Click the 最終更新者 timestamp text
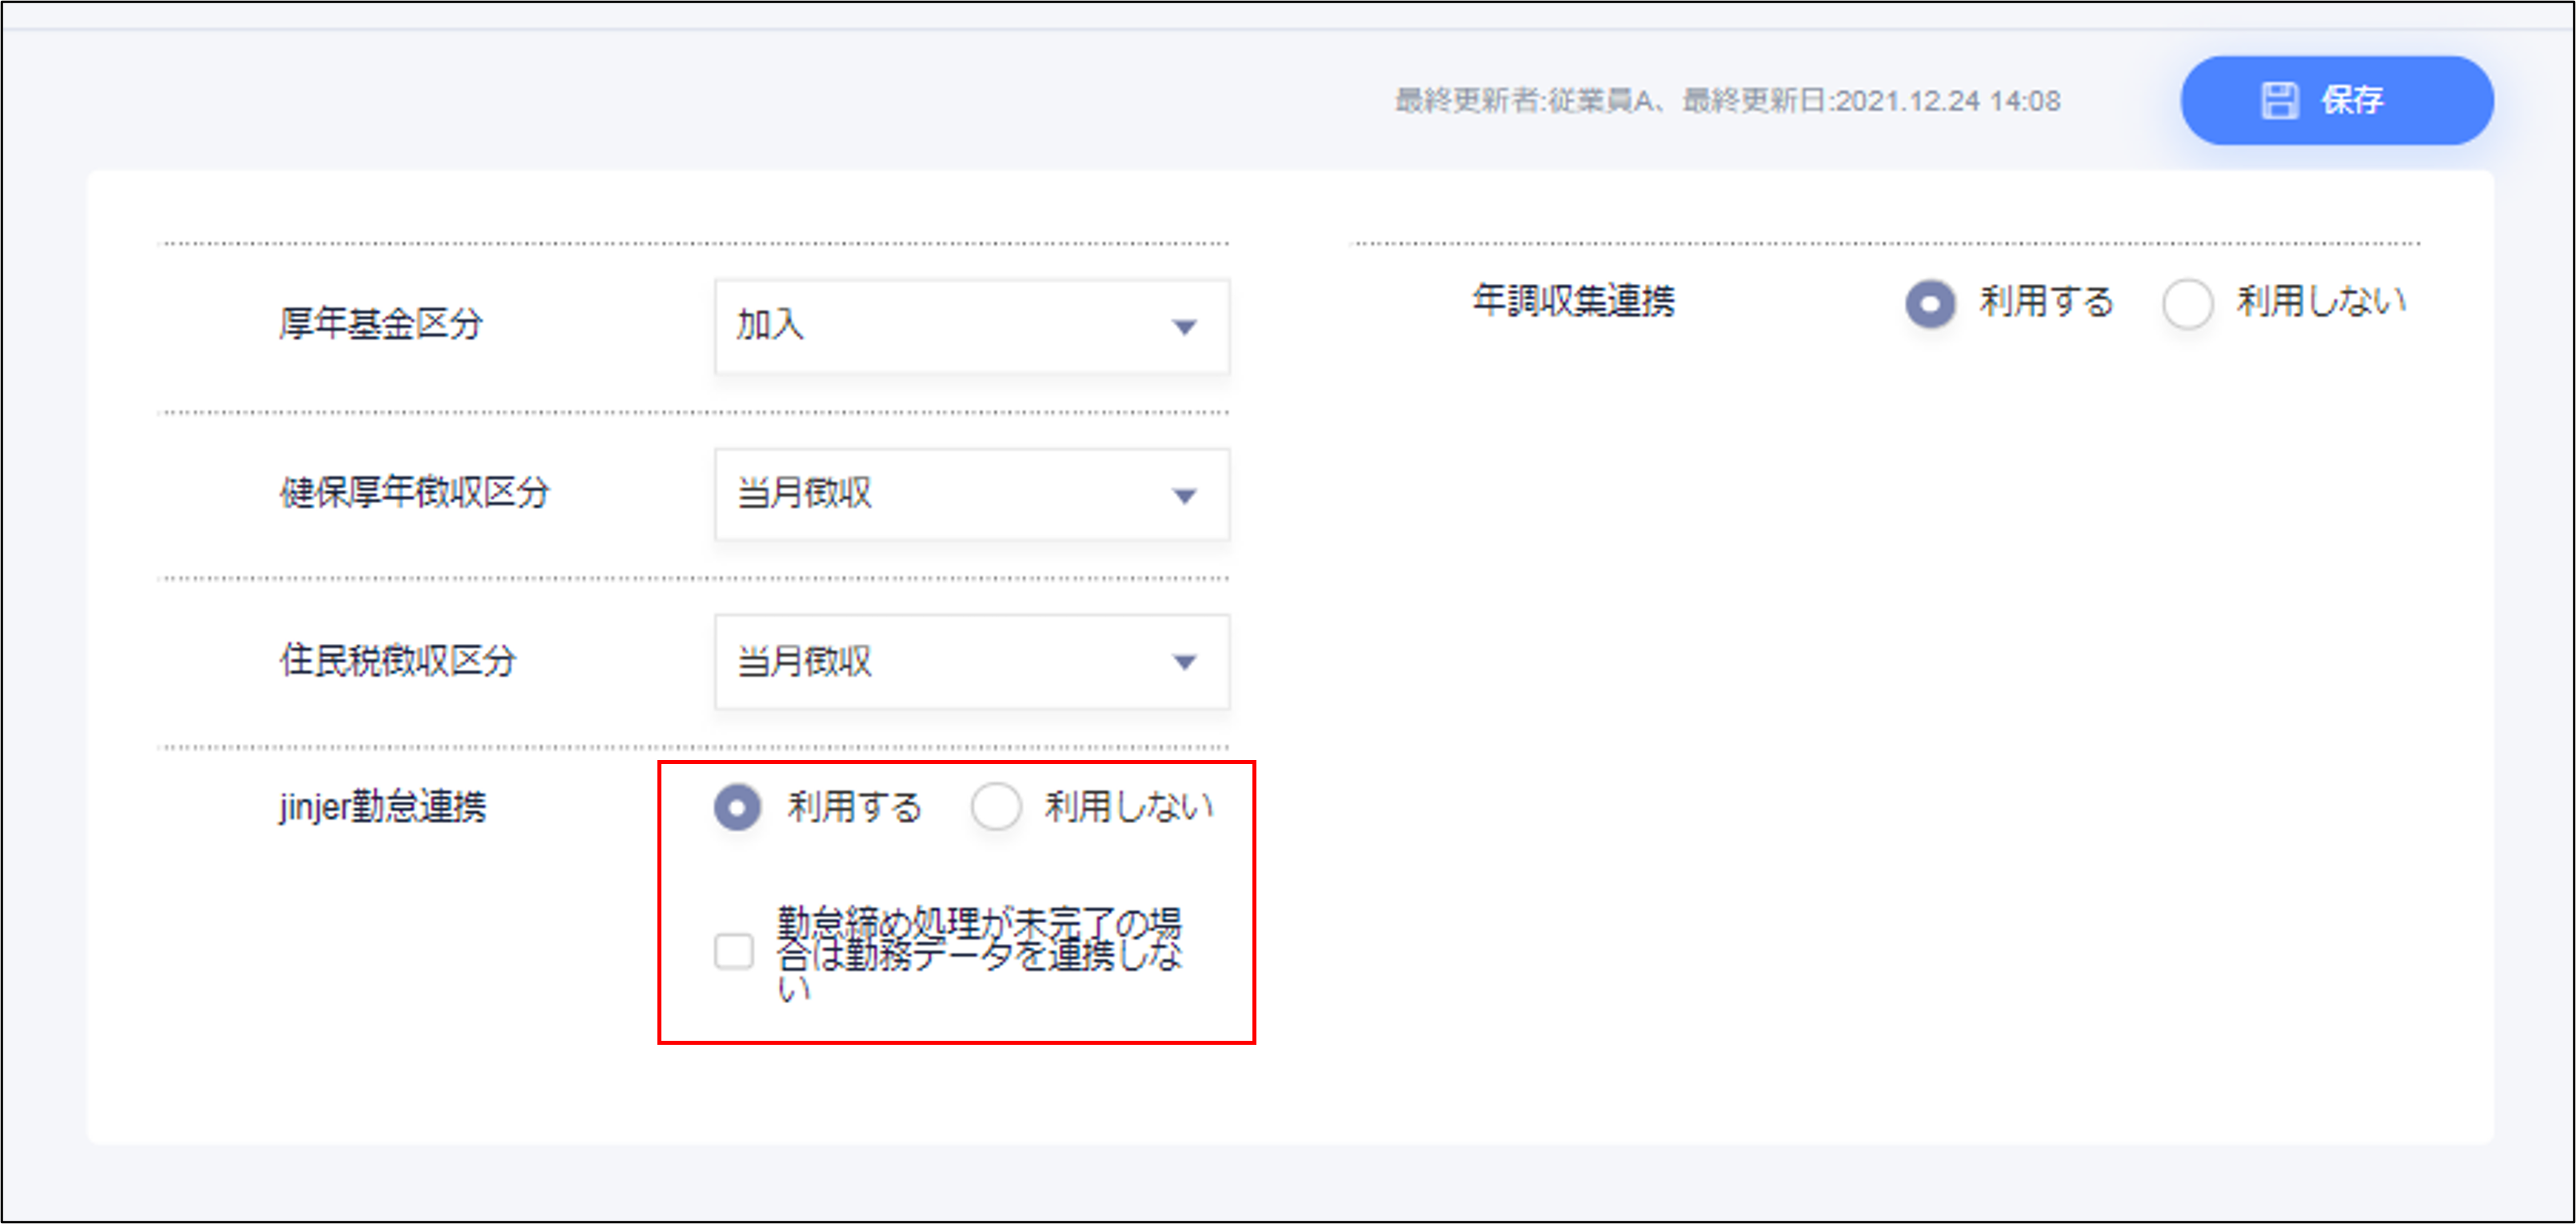This screenshot has height=1224, width=2576. [1727, 101]
